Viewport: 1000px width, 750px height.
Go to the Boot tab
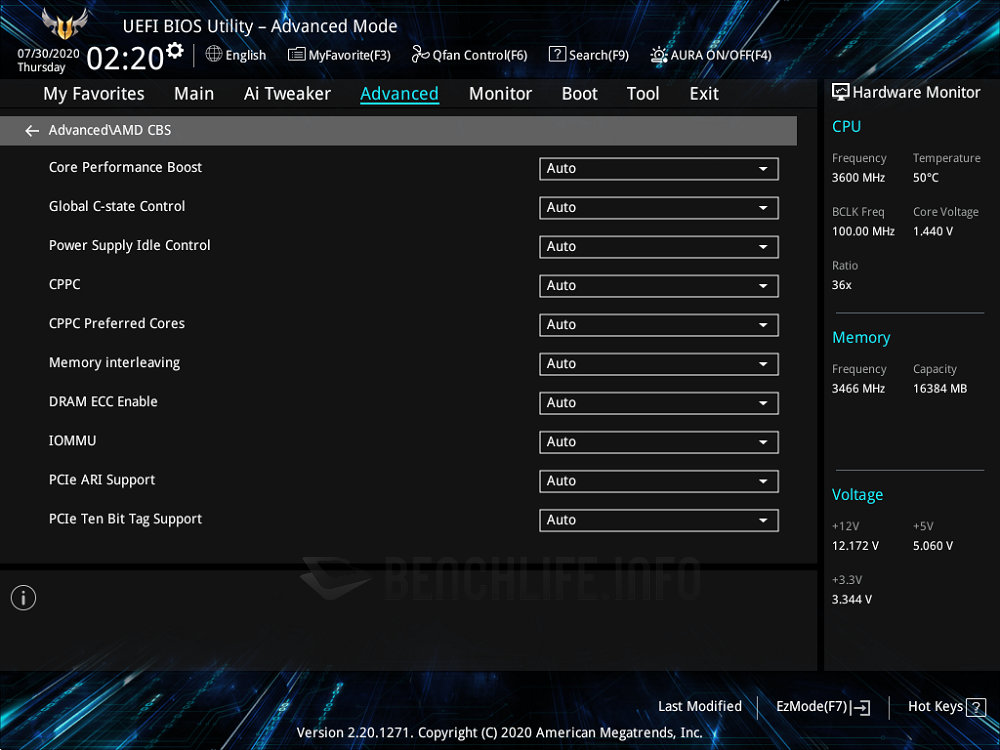tap(579, 94)
